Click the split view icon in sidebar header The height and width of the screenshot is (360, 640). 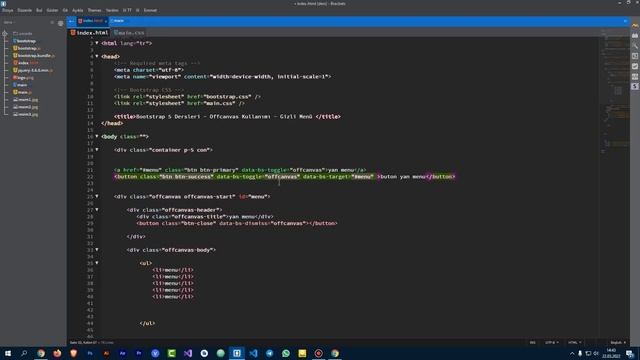click(52, 23)
